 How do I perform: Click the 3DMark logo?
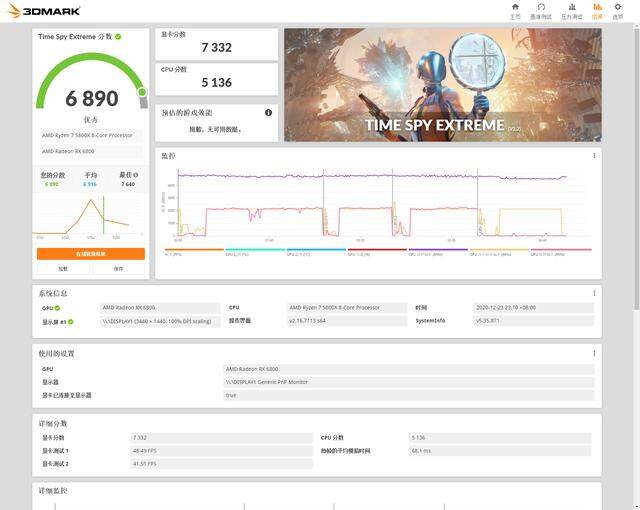[x=44, y=11]
